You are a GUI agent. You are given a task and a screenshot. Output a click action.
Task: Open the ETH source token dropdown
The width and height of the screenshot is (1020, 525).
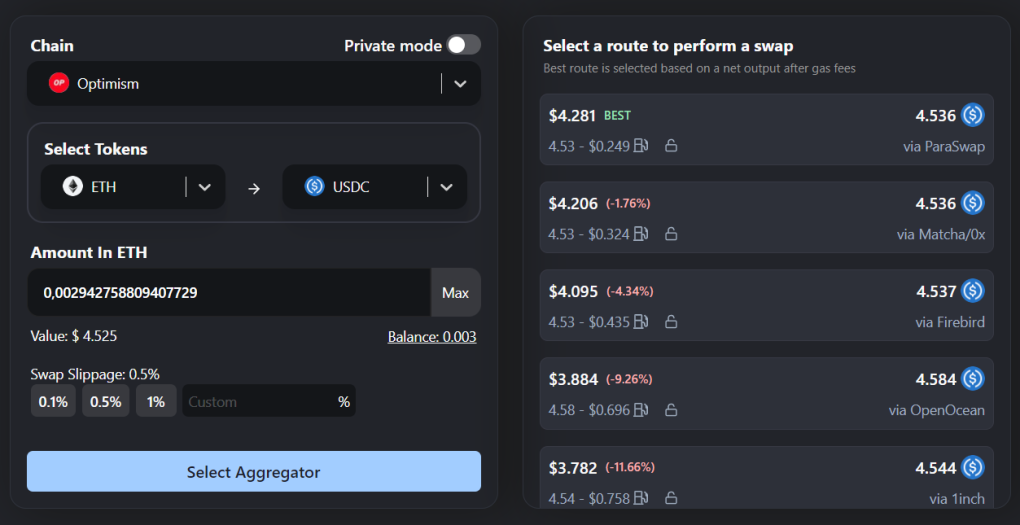click(x=133, y=187)
